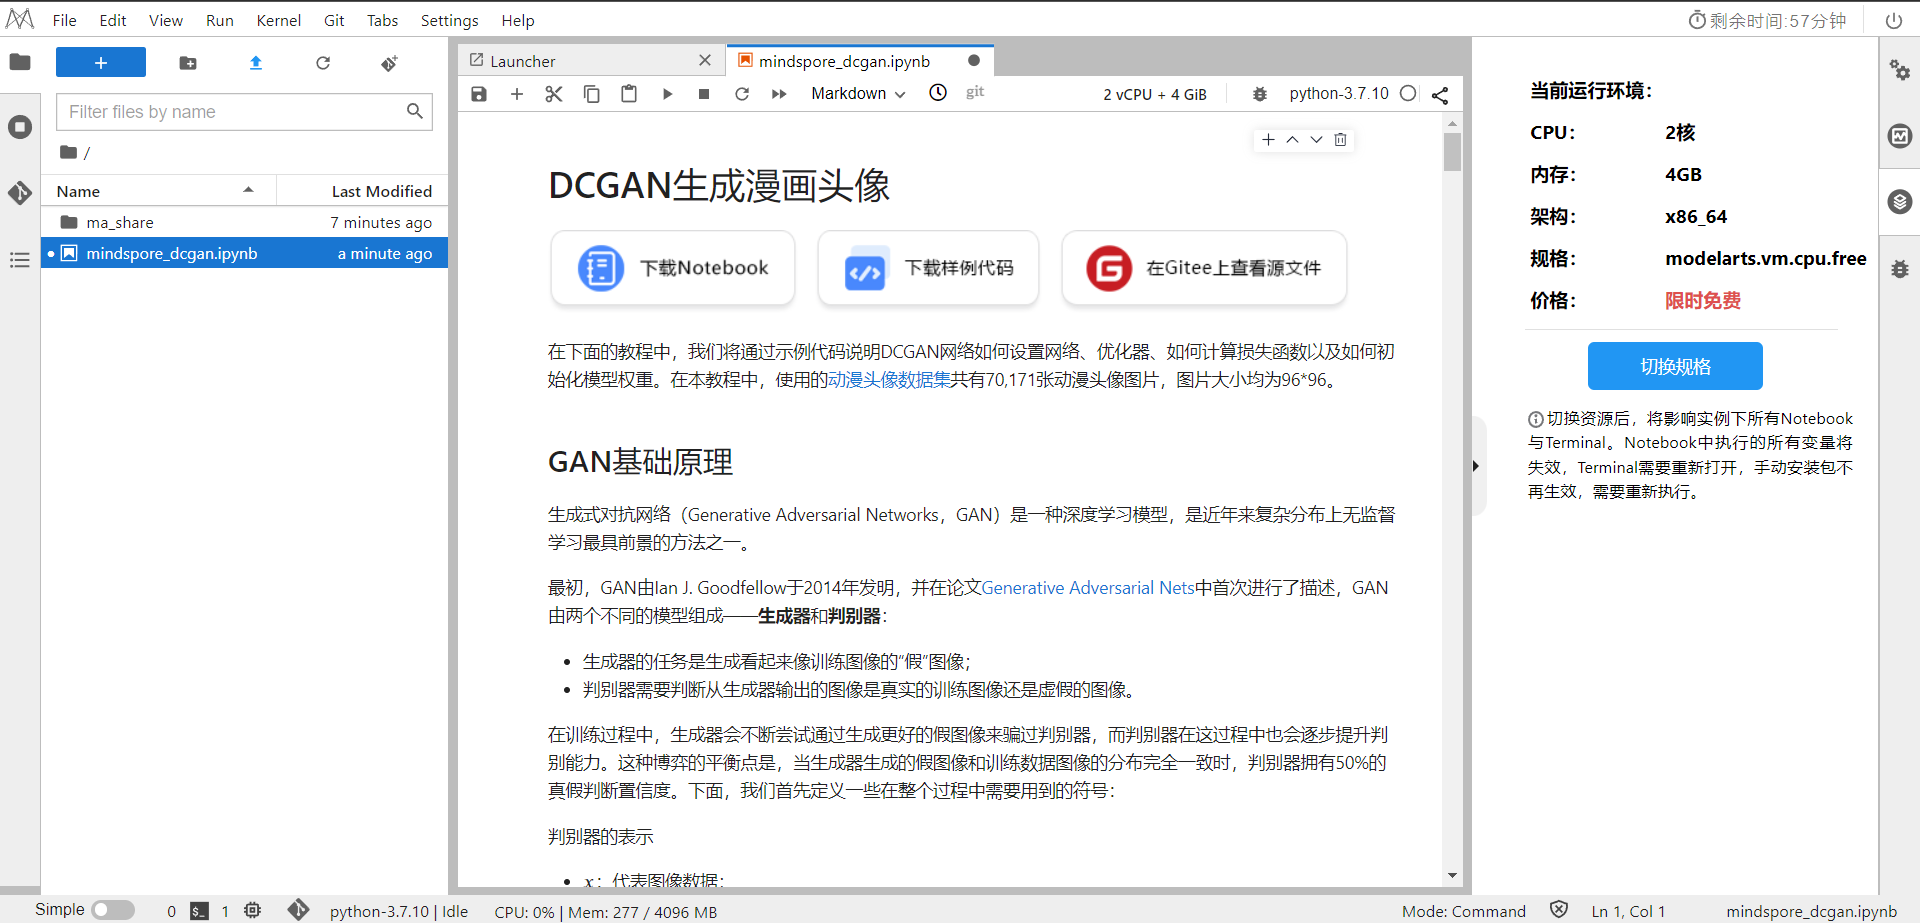The image size is (1920, 923).
Task: Switch to the Launcher tab
Action: coord(522,60)
